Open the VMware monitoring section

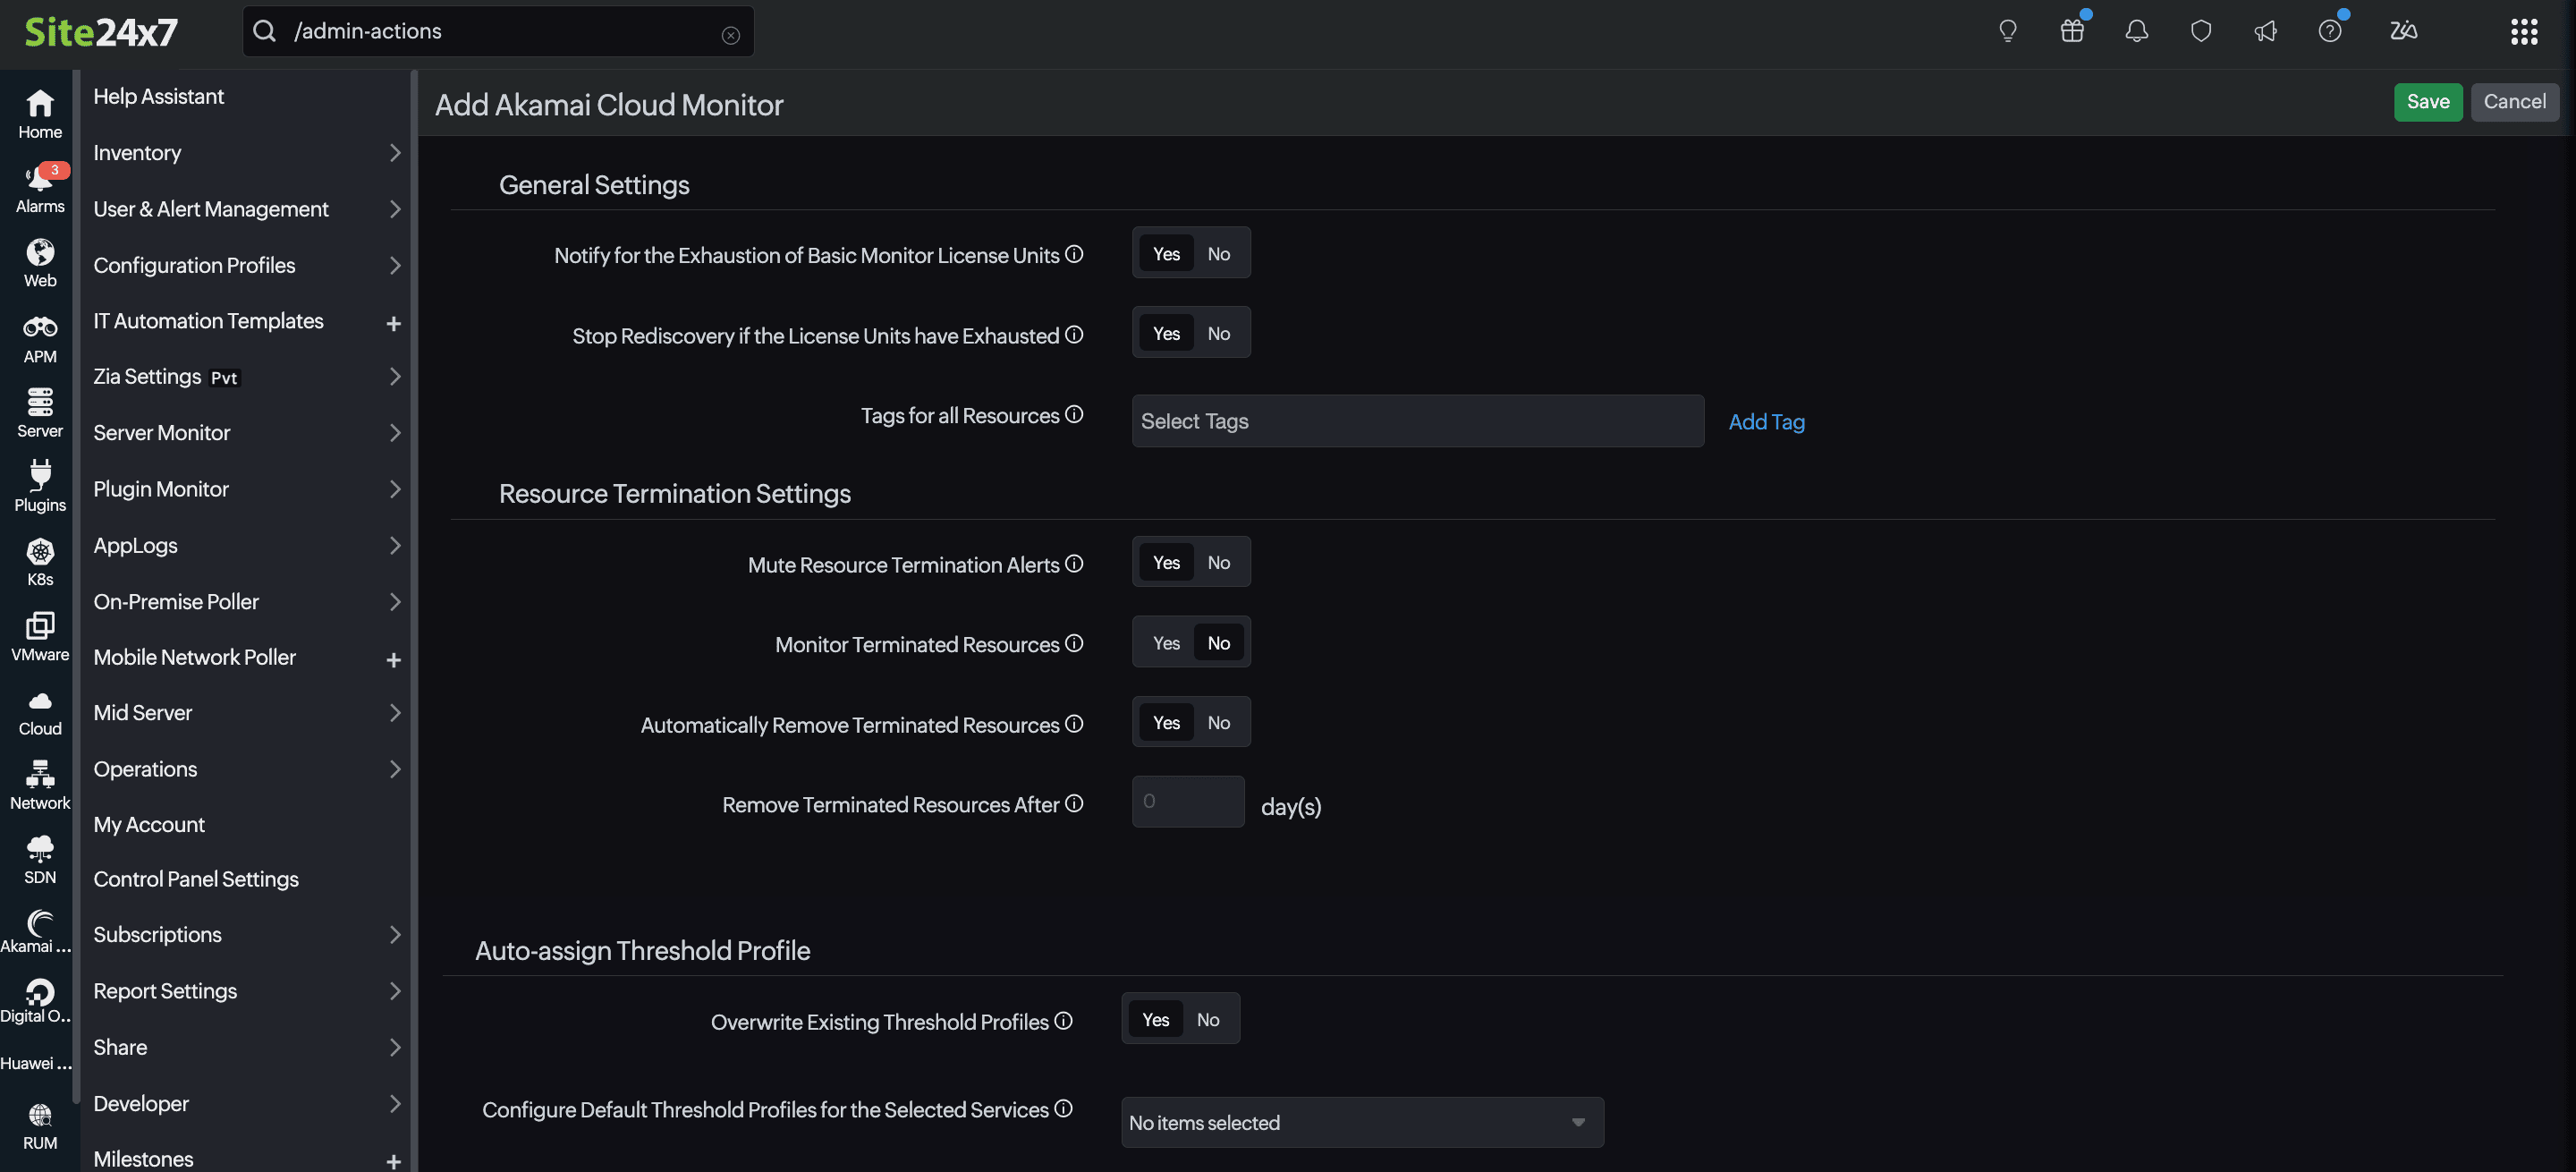click(x=40, y=635)
